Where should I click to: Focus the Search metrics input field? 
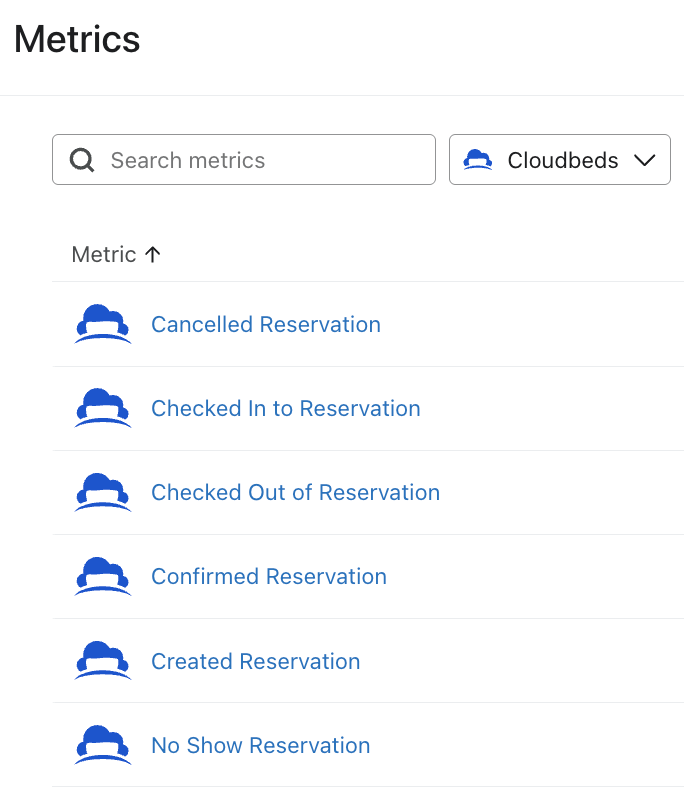(x=260, y=160)
